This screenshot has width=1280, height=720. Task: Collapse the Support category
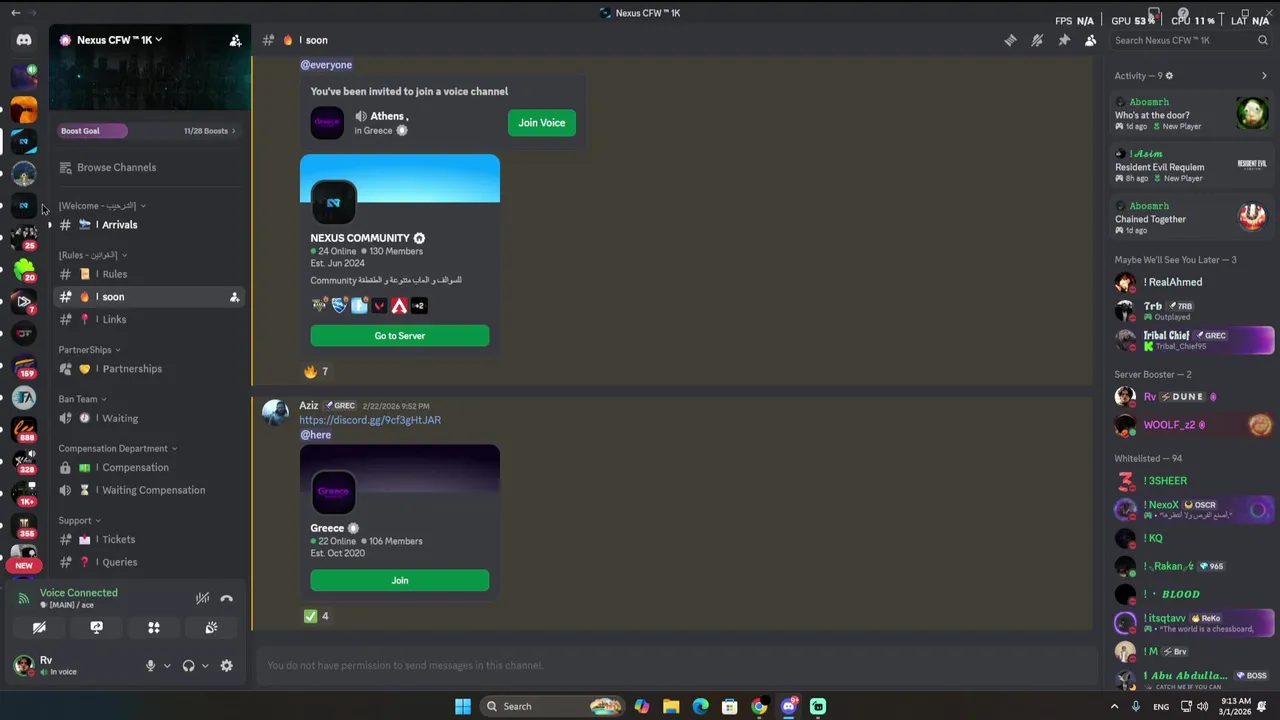tap(79, 521)
